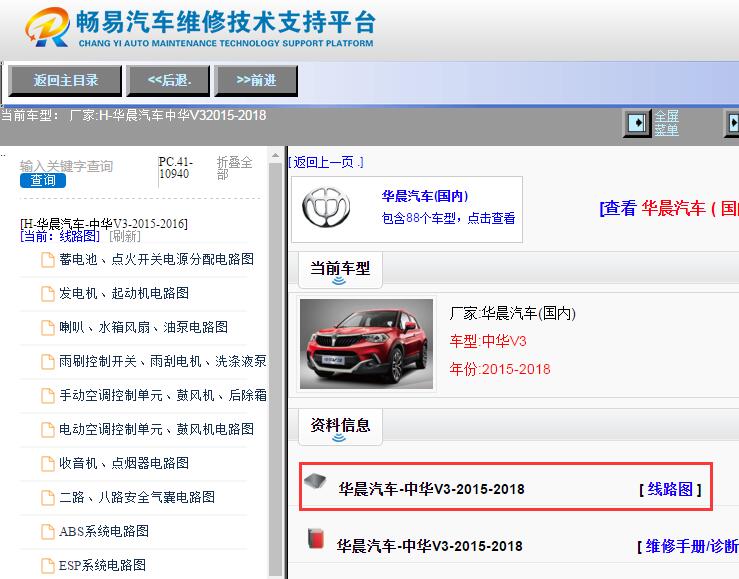The height and width of the screenshot is (579, 739).
Task: Open 二路、八路安全气囊电路图
Action: 137,497
